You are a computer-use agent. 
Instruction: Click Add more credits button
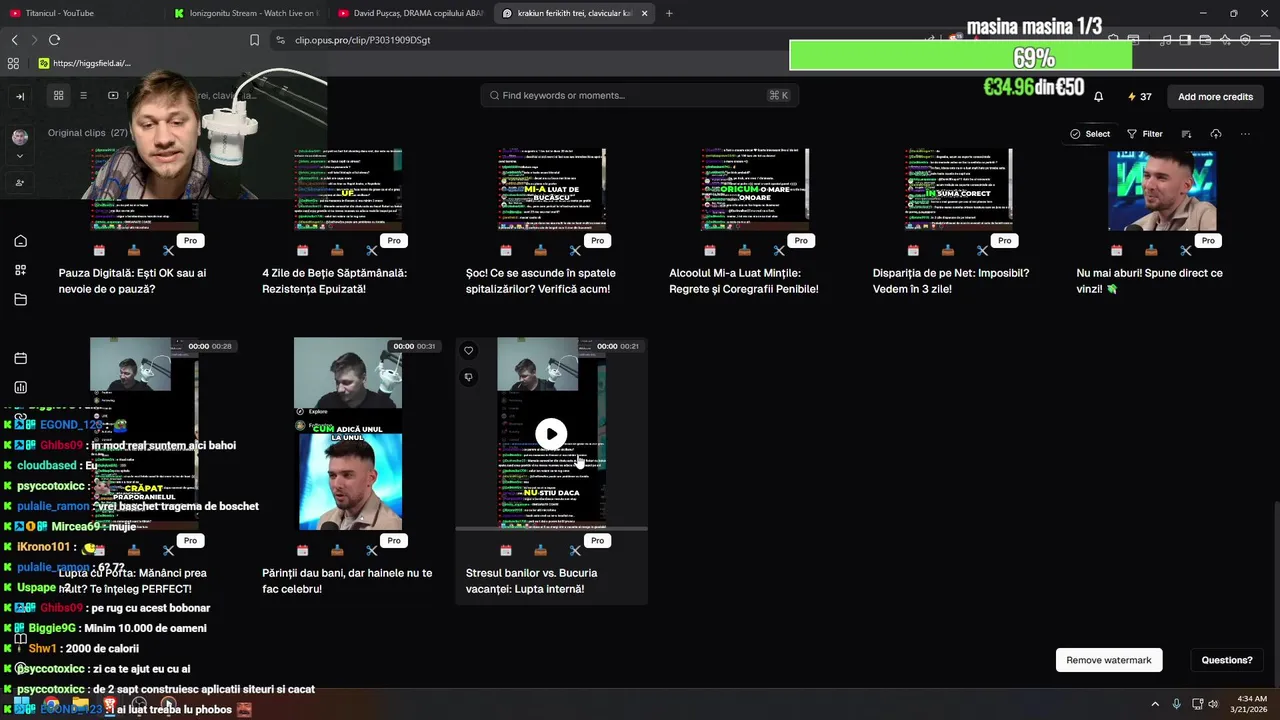coord(1215,97)
